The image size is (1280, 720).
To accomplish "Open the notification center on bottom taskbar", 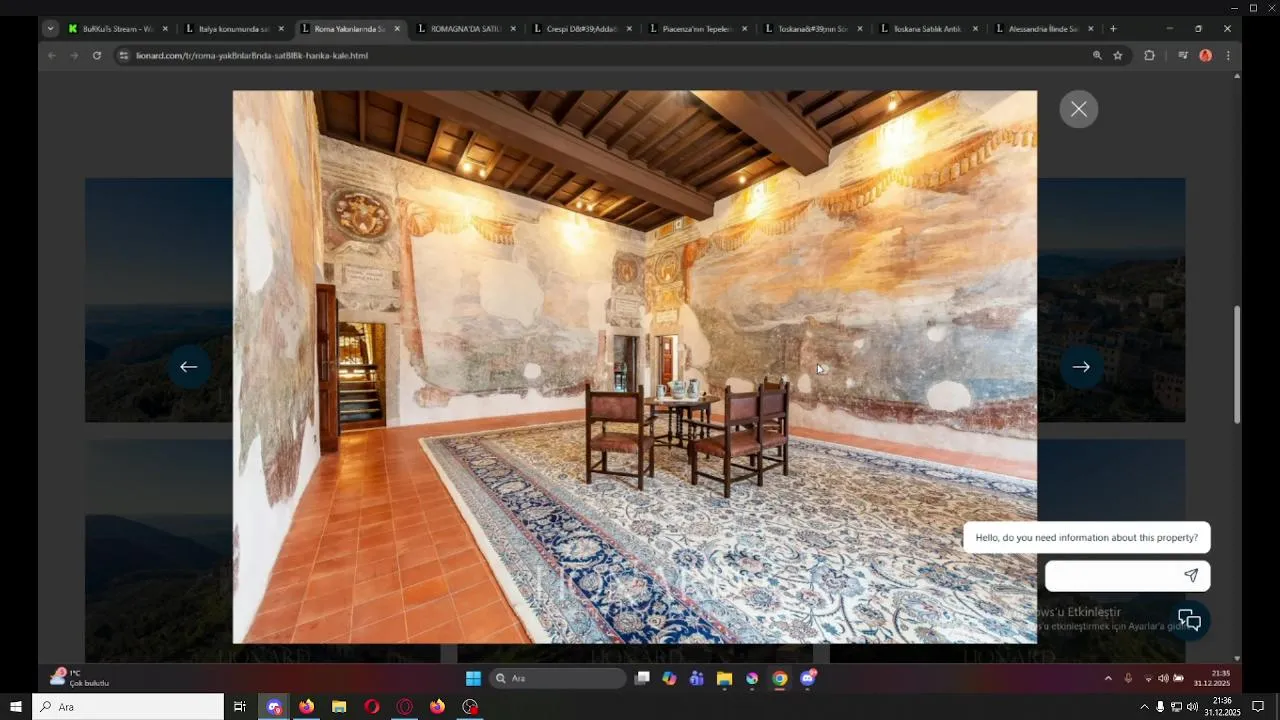I will [x=1259, y=707].
